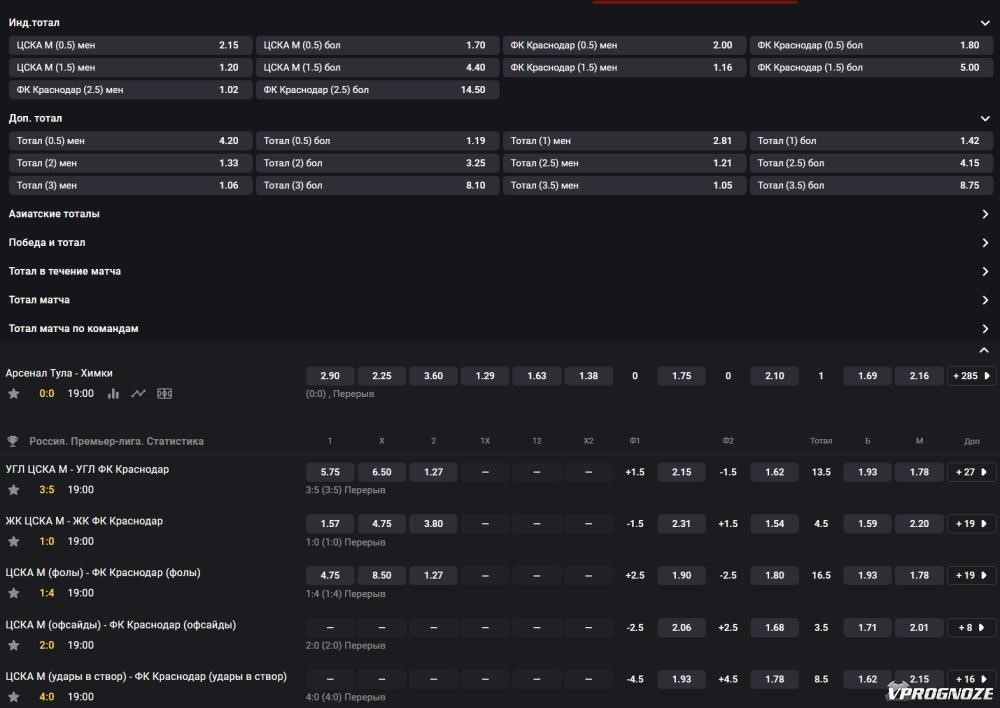
Task: Favorite the Арсенал Тула - Химки match star
Action: tap(13, 394)
